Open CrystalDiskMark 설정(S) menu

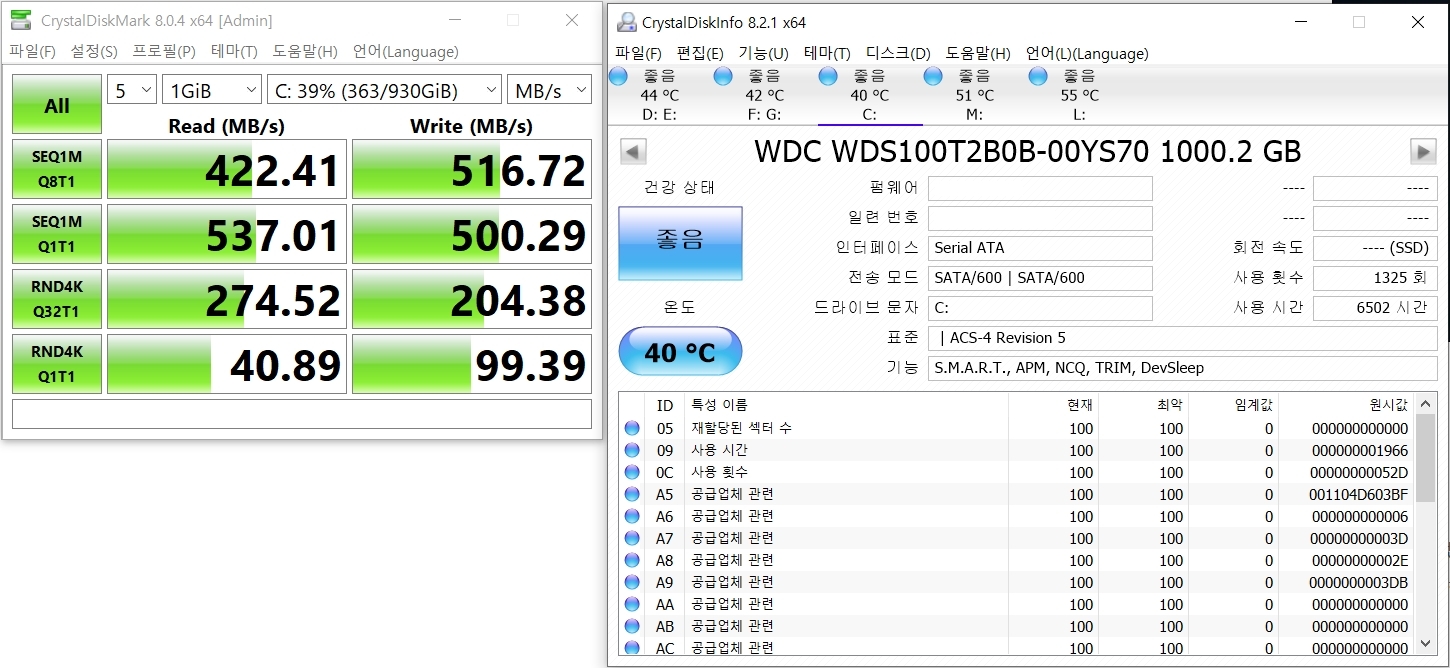coord(94,52)
